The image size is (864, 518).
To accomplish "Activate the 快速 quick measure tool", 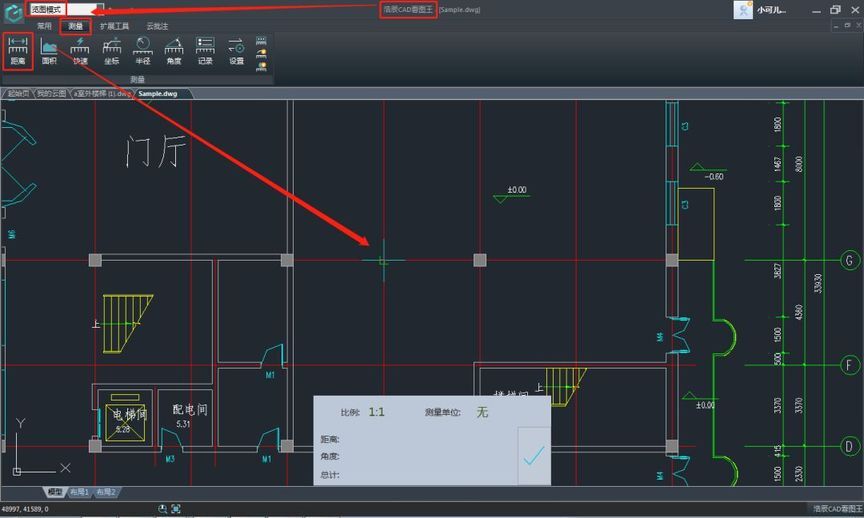I will pyautogui.click(x=80, y=50).
